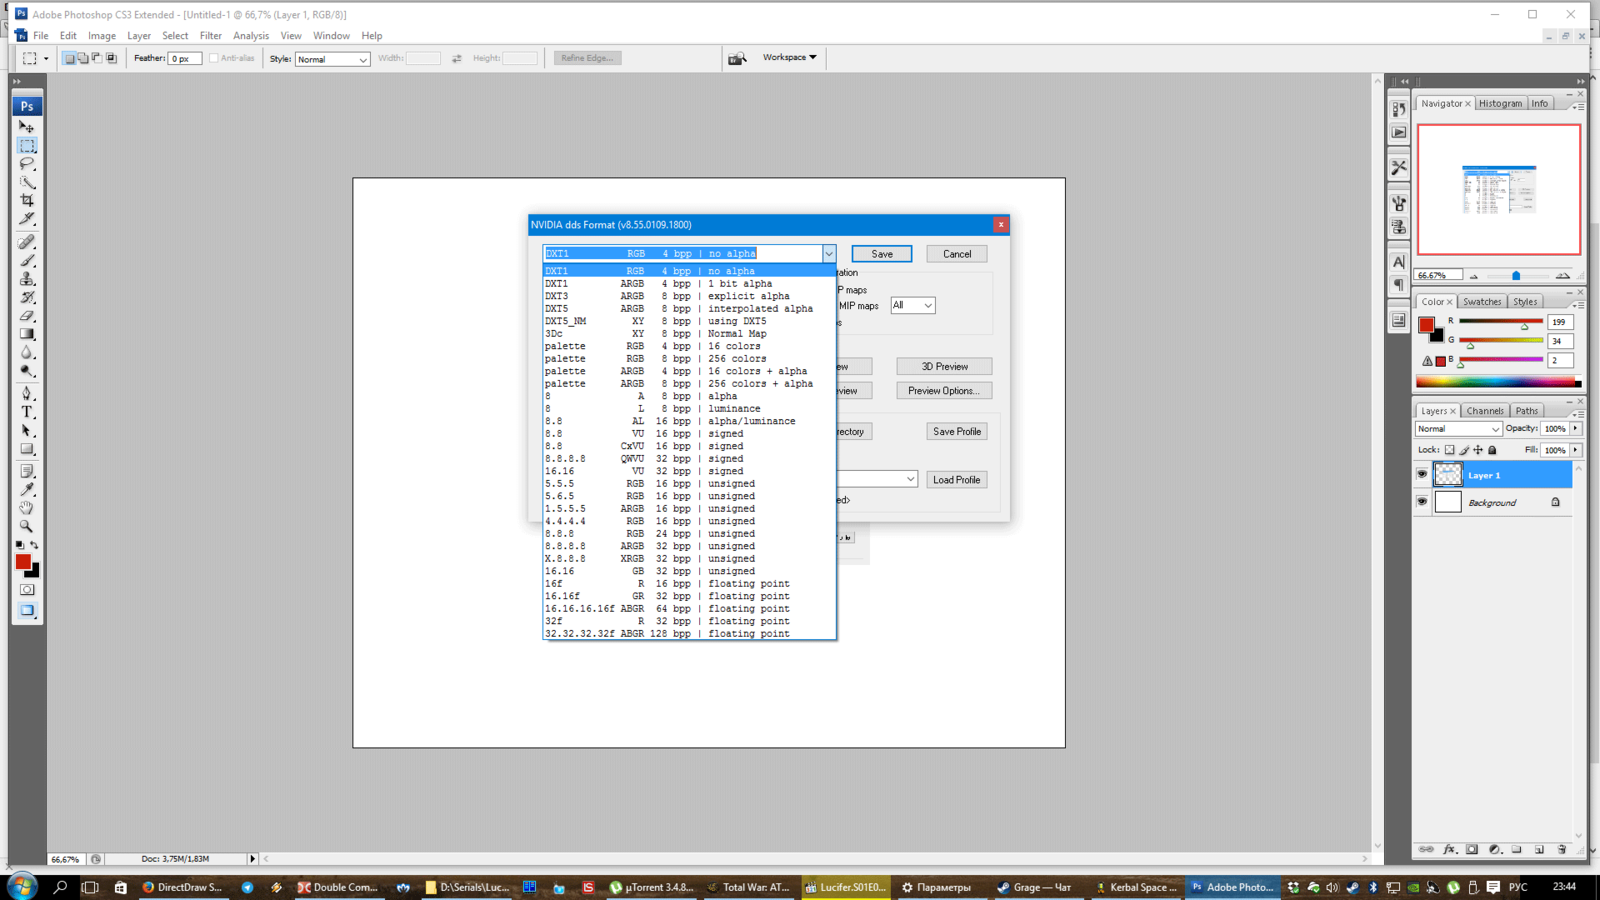
Task: Select the Zoom tool
Action: point(27,526)
